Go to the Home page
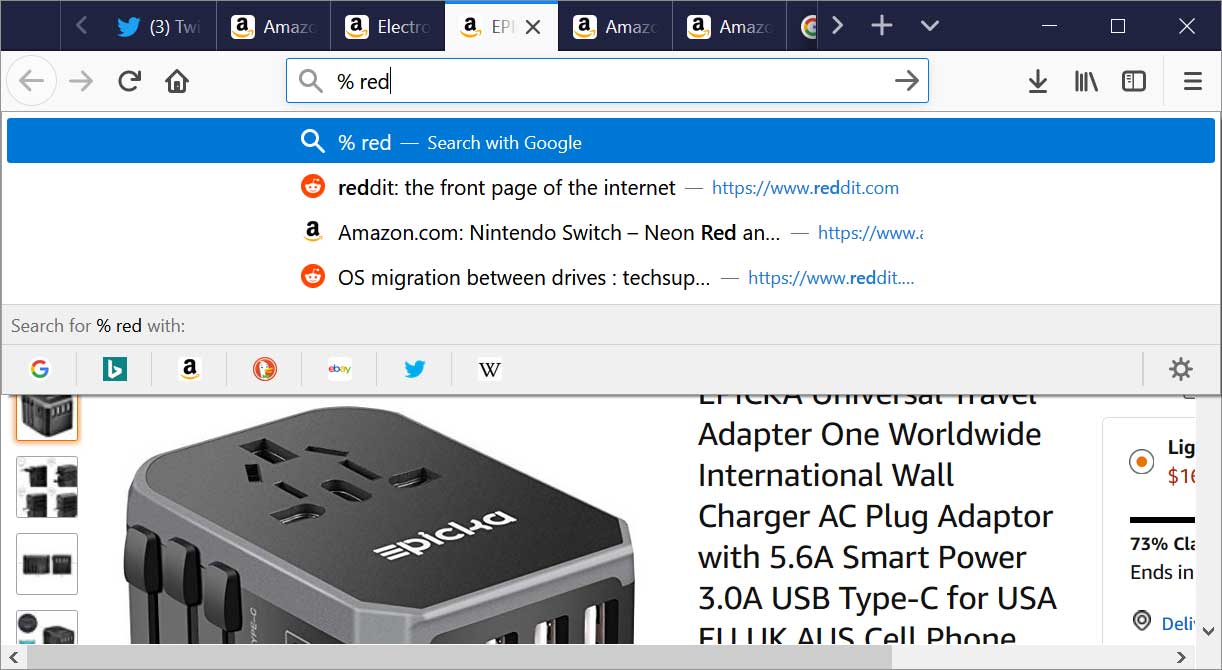 point(177,81)
